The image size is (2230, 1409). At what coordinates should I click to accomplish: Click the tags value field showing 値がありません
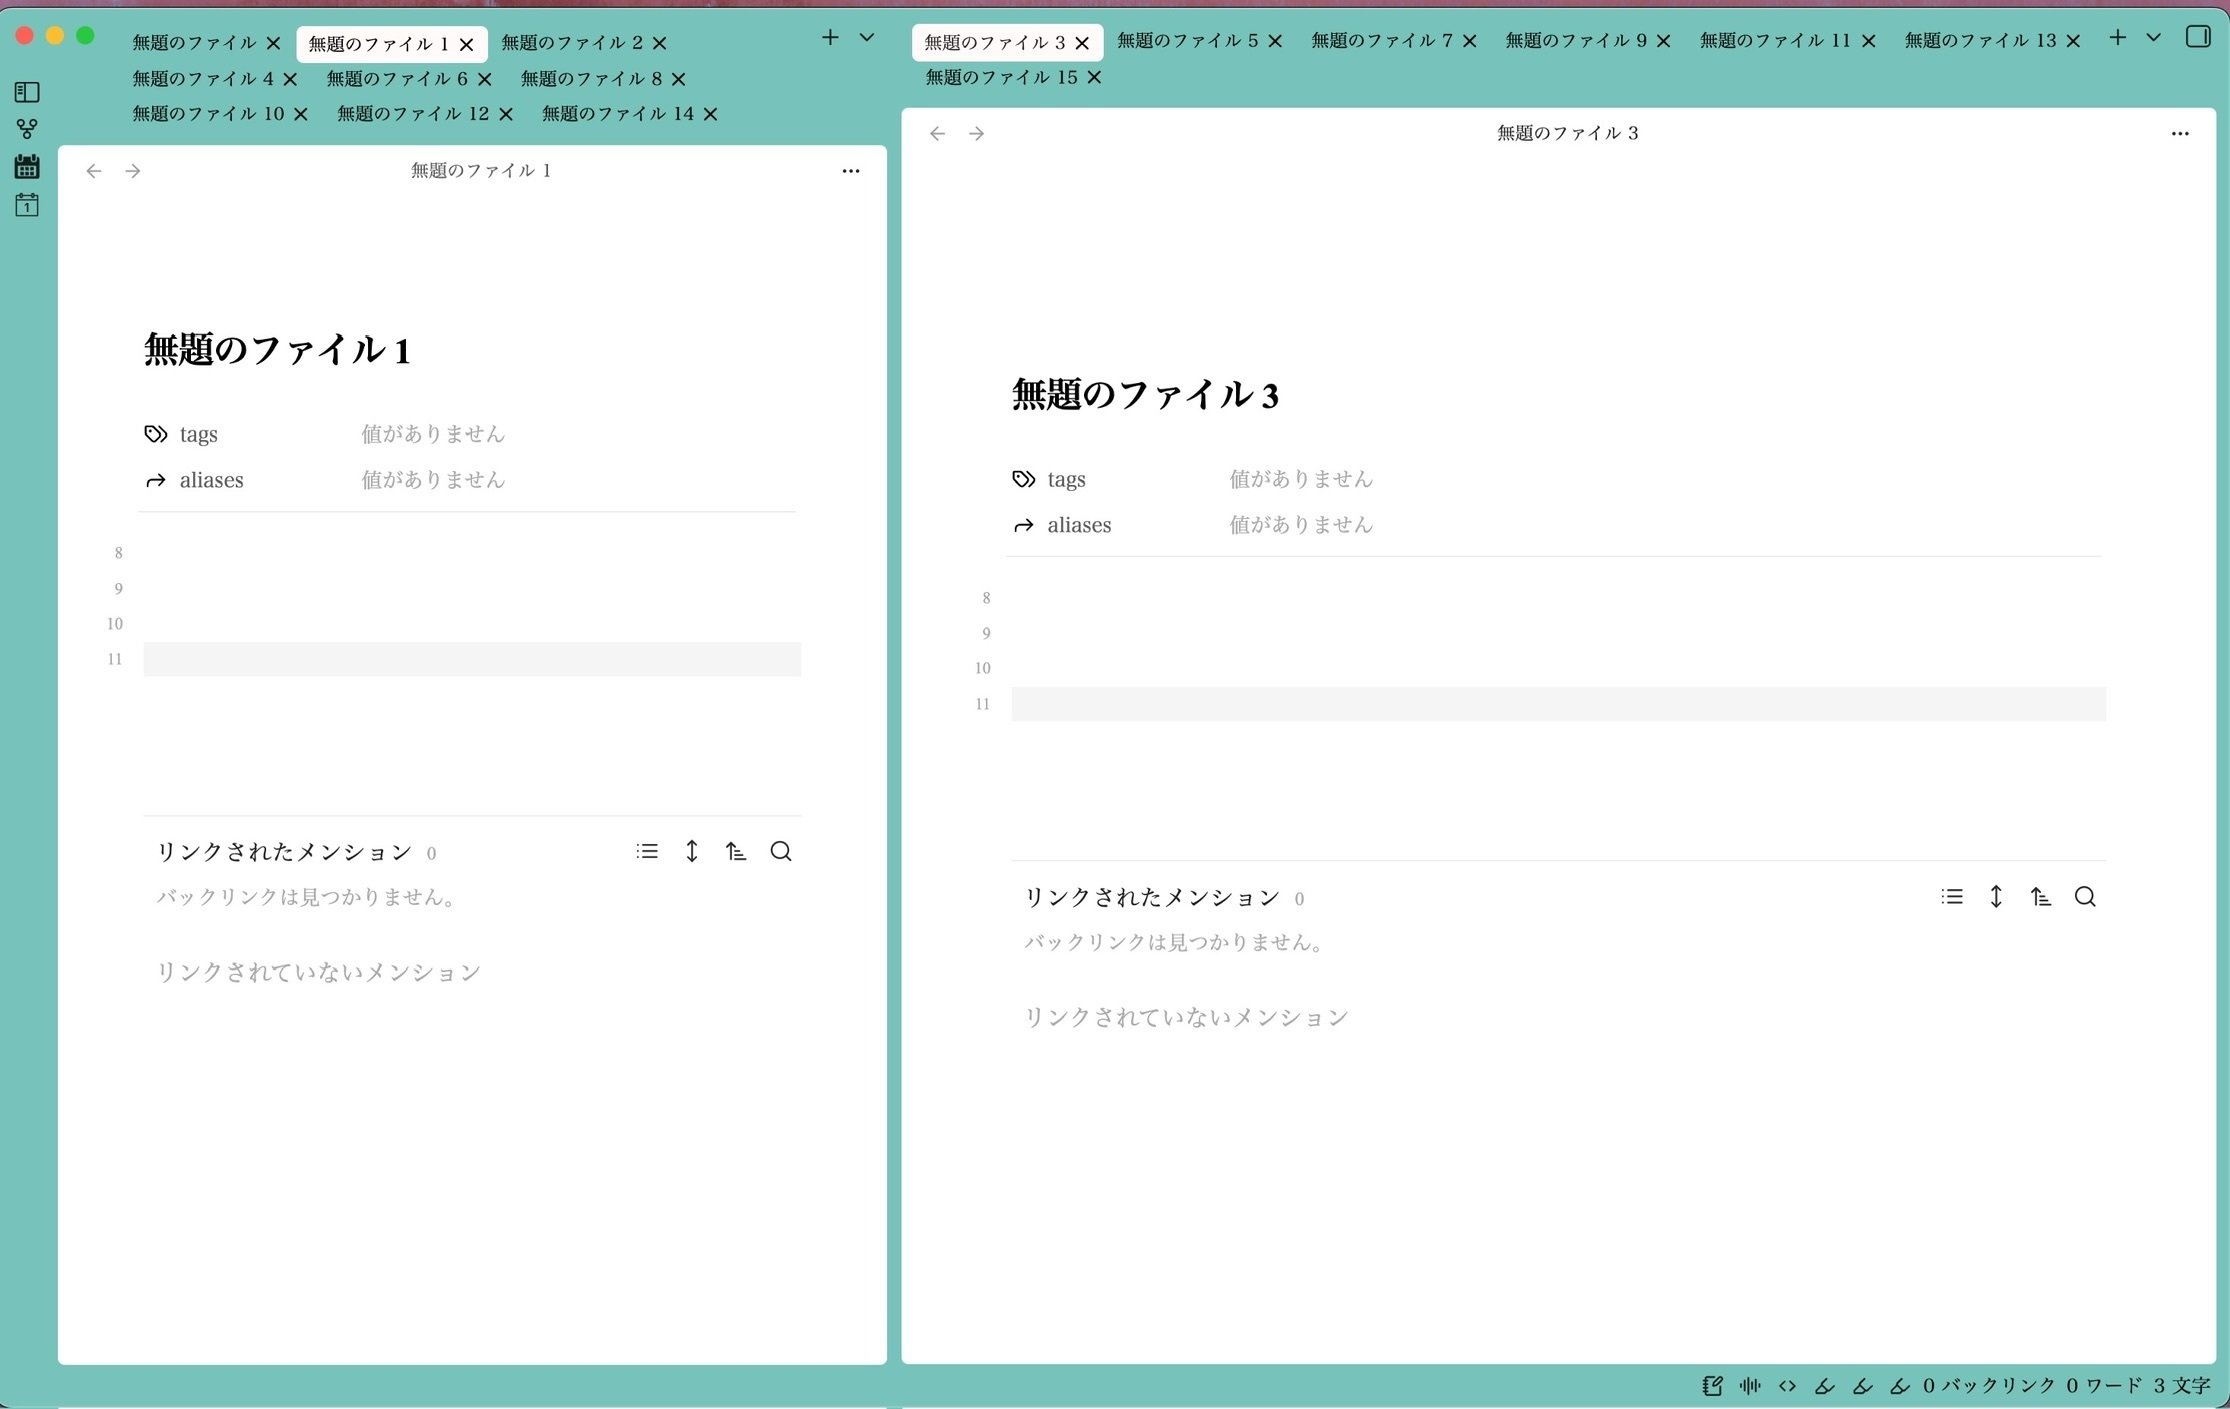point(433,433)
